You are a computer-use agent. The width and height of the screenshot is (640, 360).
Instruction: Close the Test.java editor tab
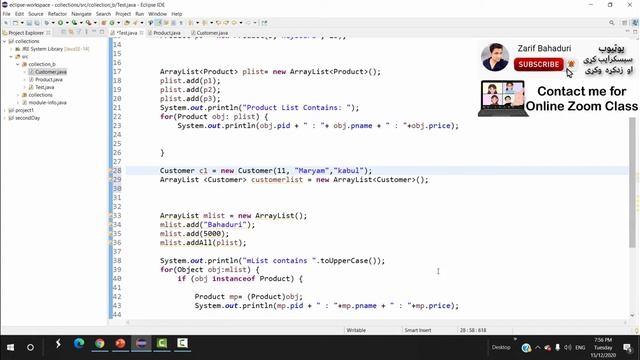[141, 33]
